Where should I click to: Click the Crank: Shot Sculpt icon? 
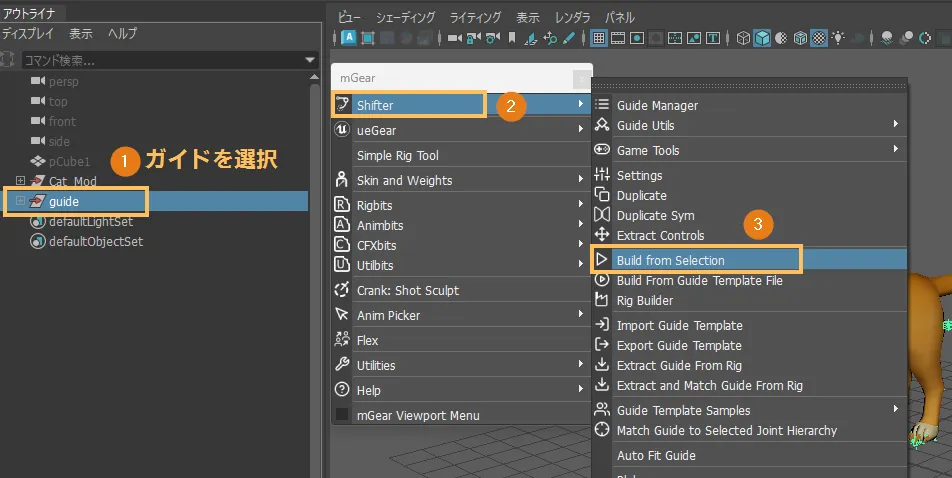[341, 290]
